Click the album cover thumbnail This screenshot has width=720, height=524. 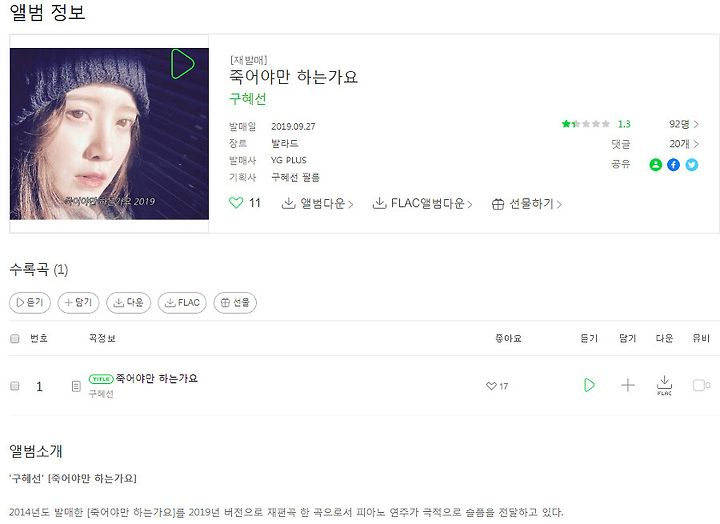(x=109, y=134)
